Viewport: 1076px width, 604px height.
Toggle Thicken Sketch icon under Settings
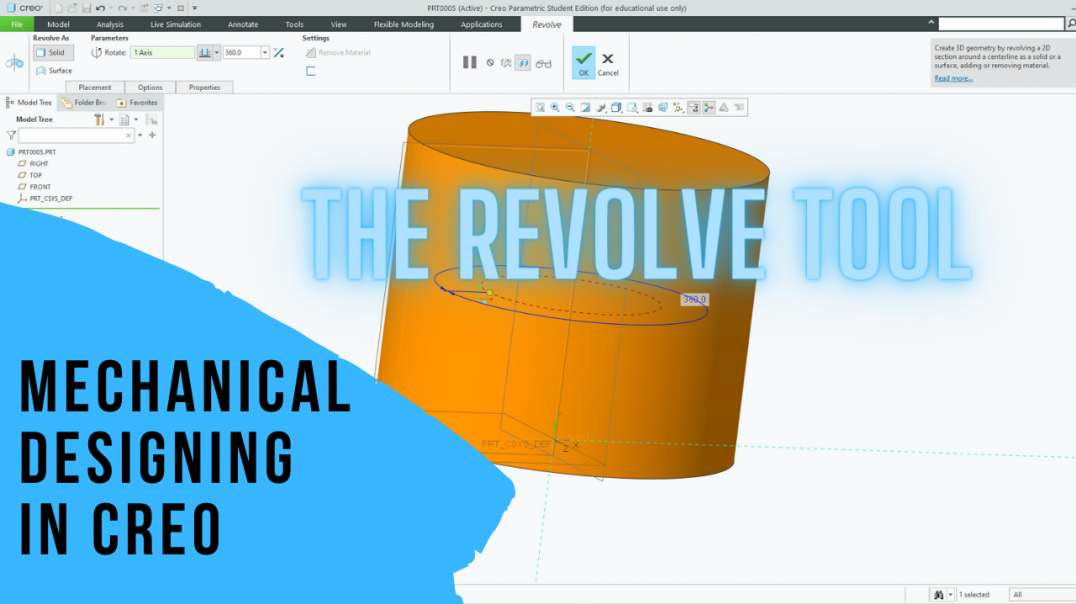tap(311, 71)
